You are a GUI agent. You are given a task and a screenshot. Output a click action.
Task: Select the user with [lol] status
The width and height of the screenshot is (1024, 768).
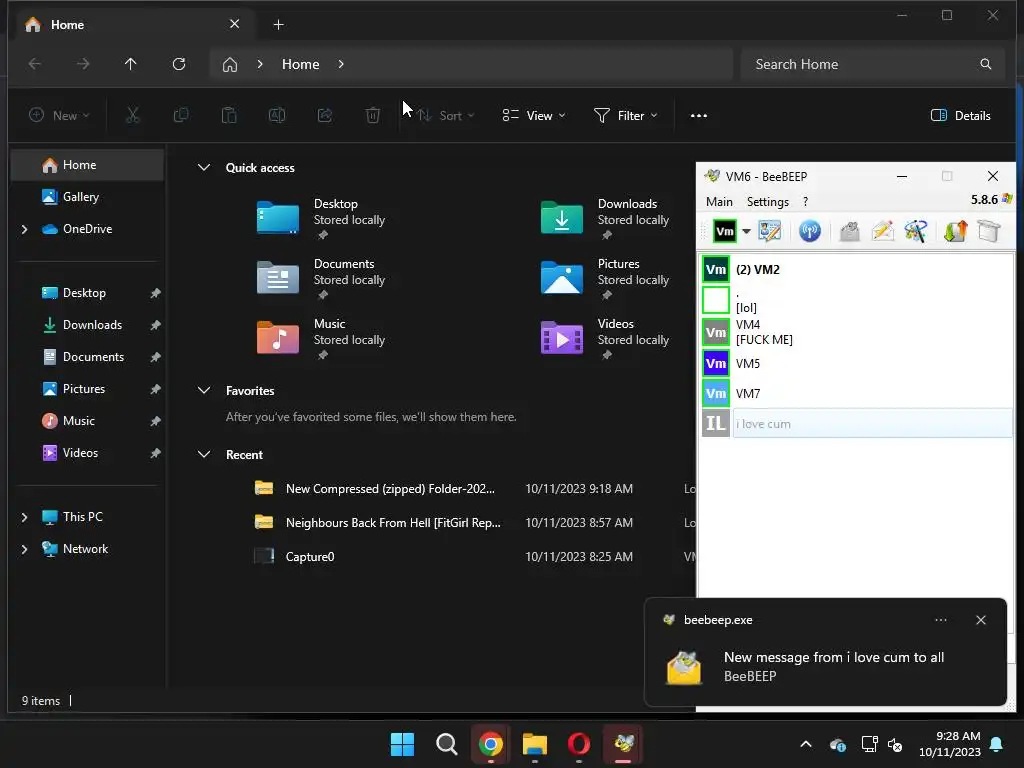(857, 300)
